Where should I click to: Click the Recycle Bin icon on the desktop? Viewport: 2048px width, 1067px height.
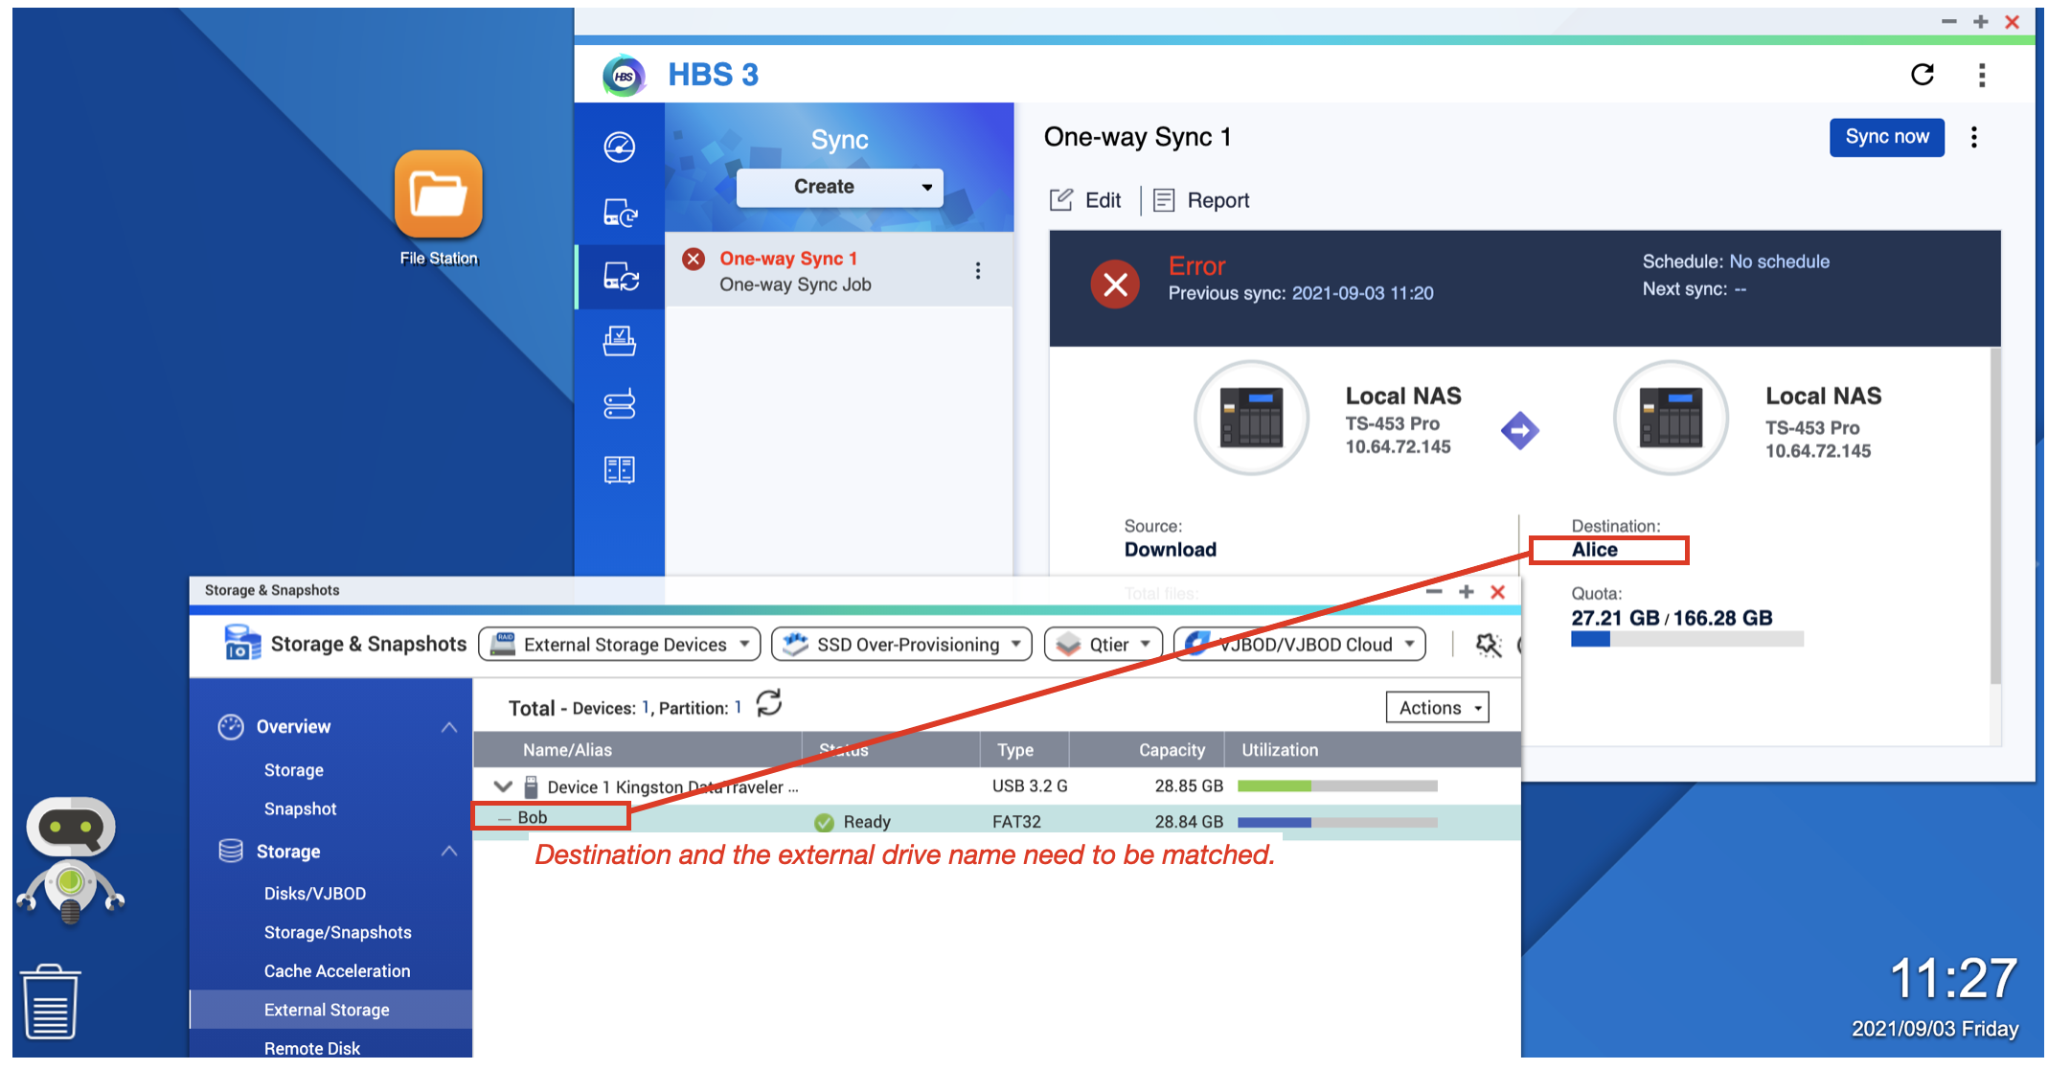(50, 999)
